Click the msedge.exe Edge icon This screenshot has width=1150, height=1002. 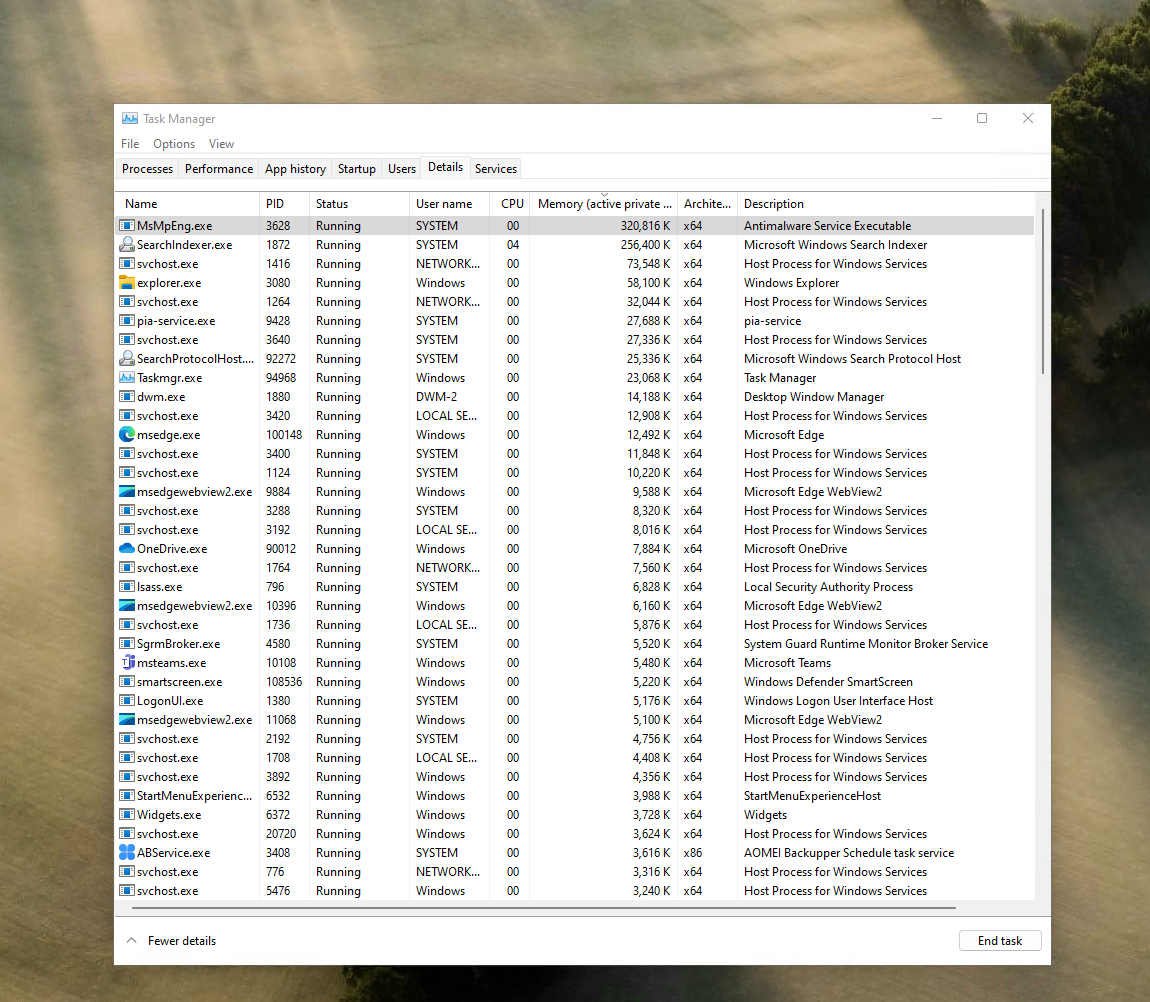coord(127,435)
